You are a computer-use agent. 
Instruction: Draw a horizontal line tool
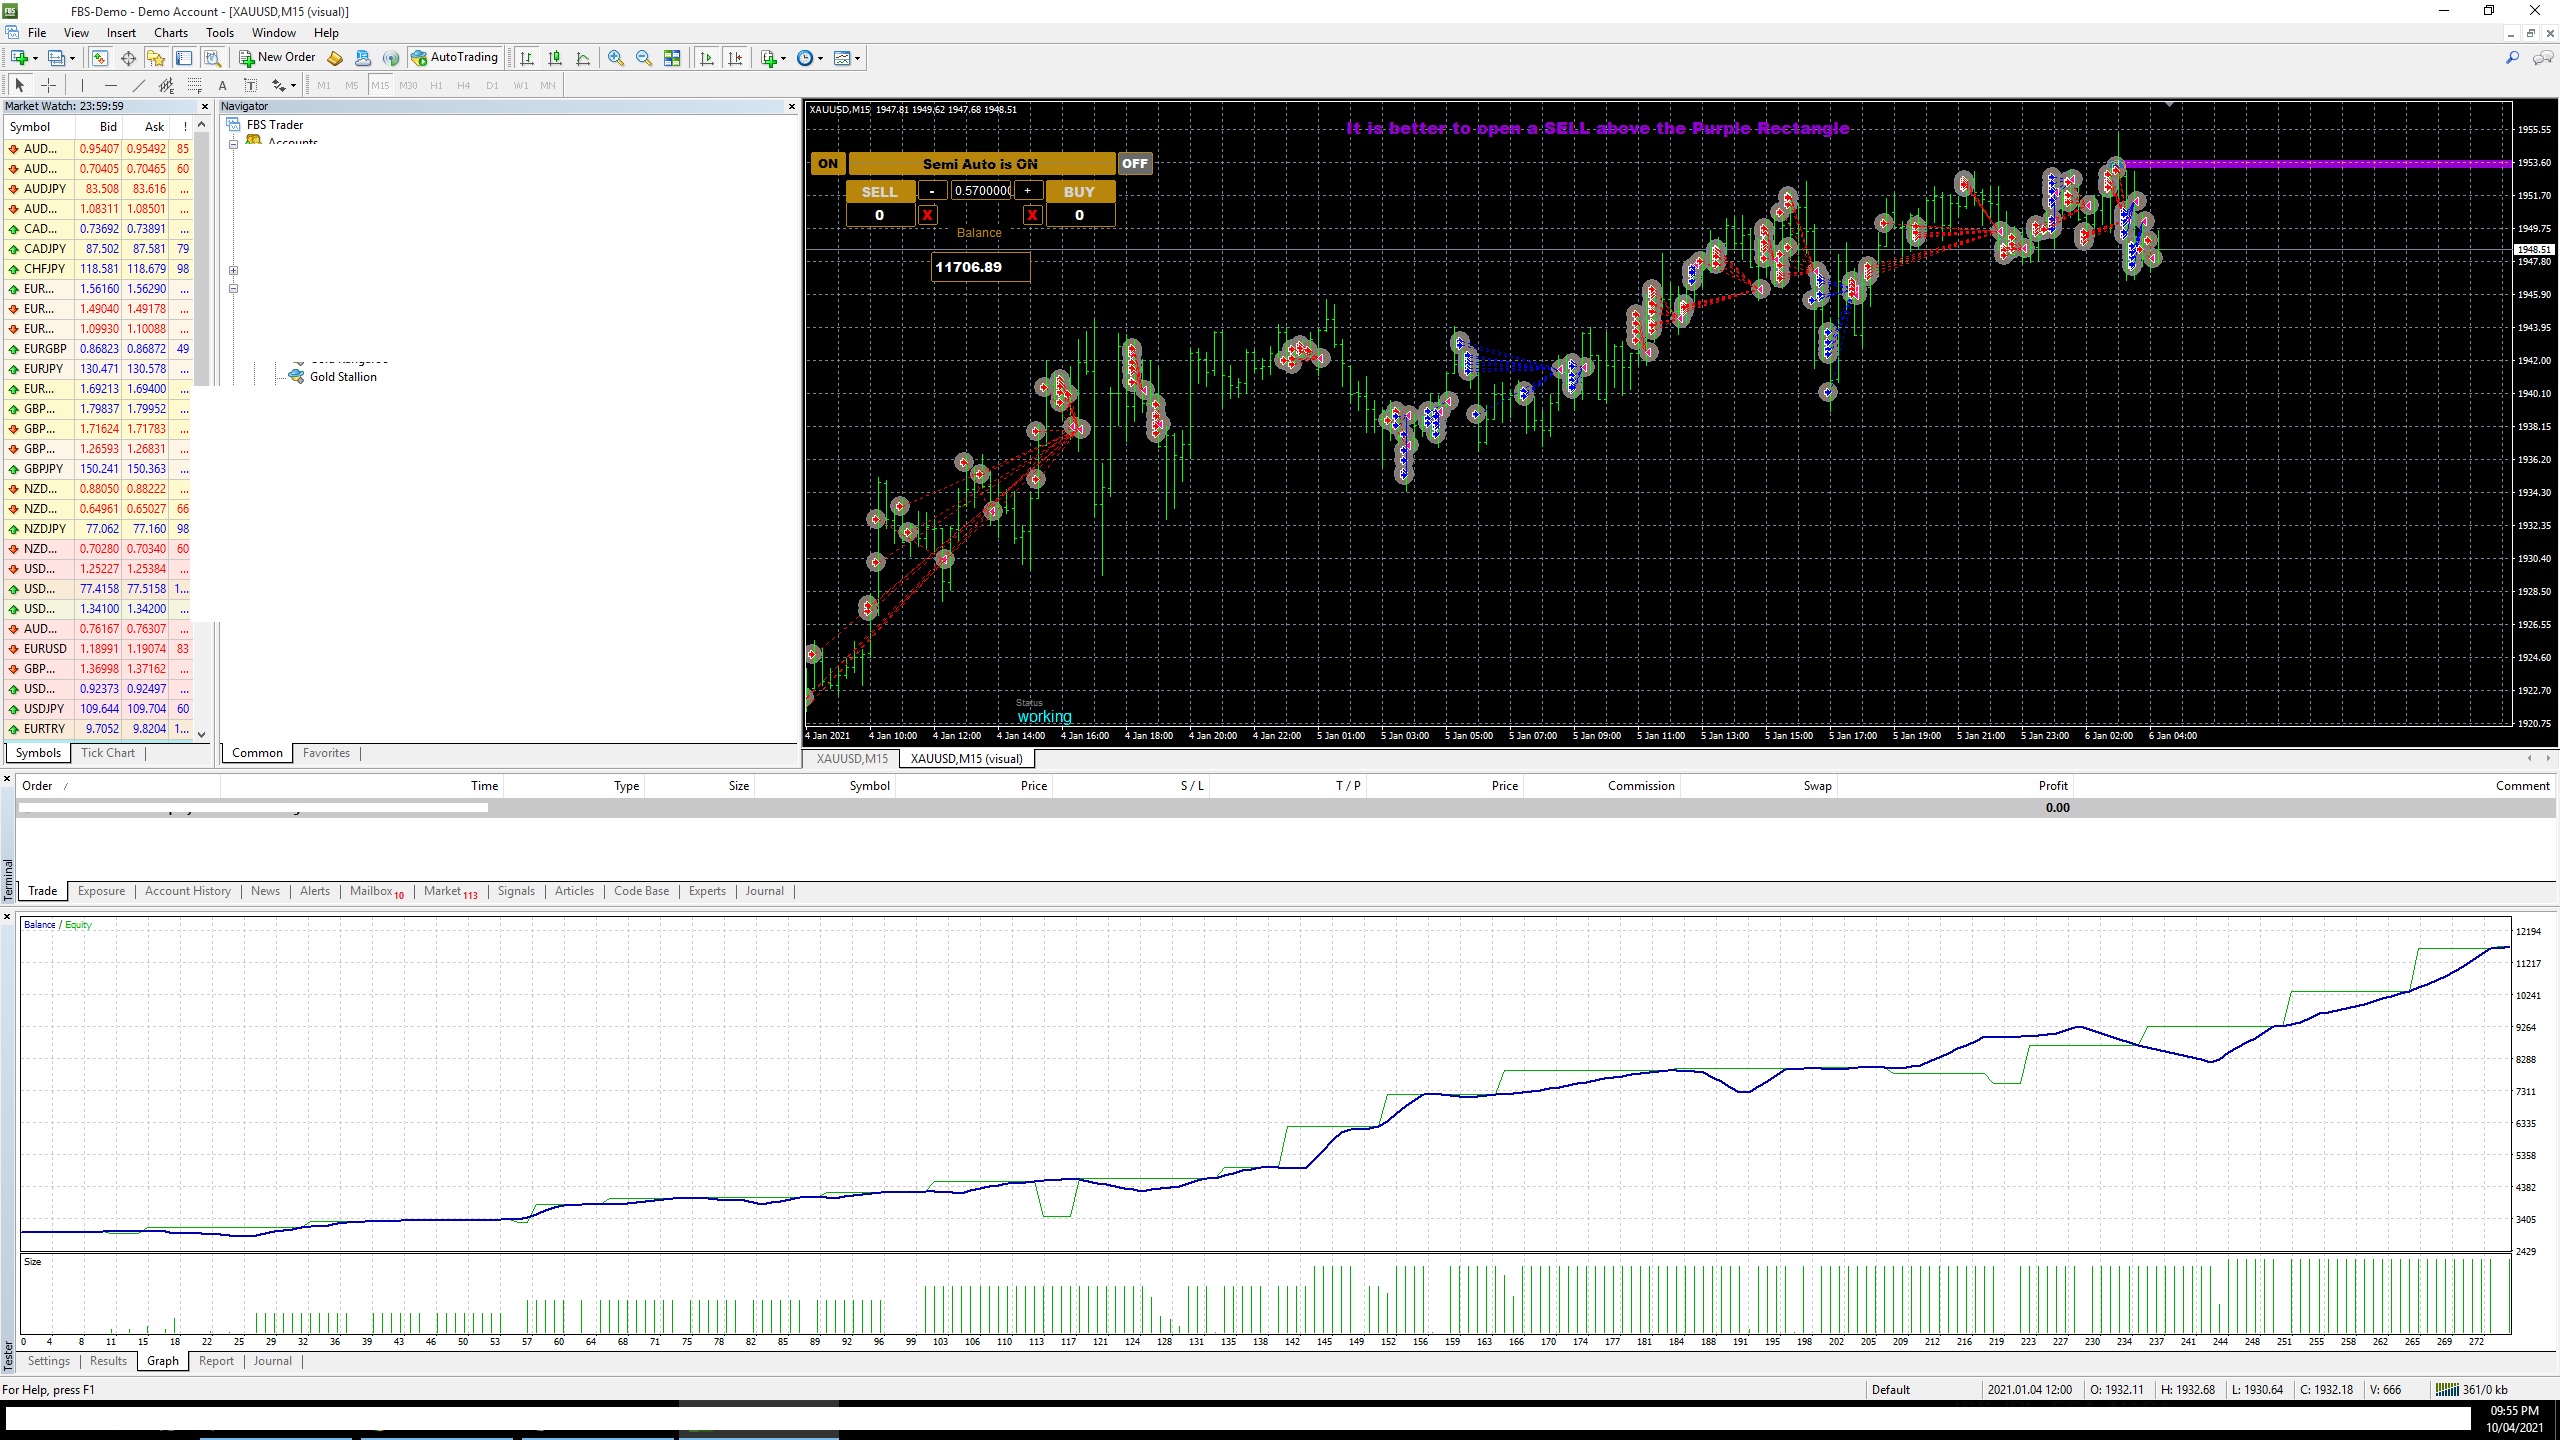(x=111, y=85)
